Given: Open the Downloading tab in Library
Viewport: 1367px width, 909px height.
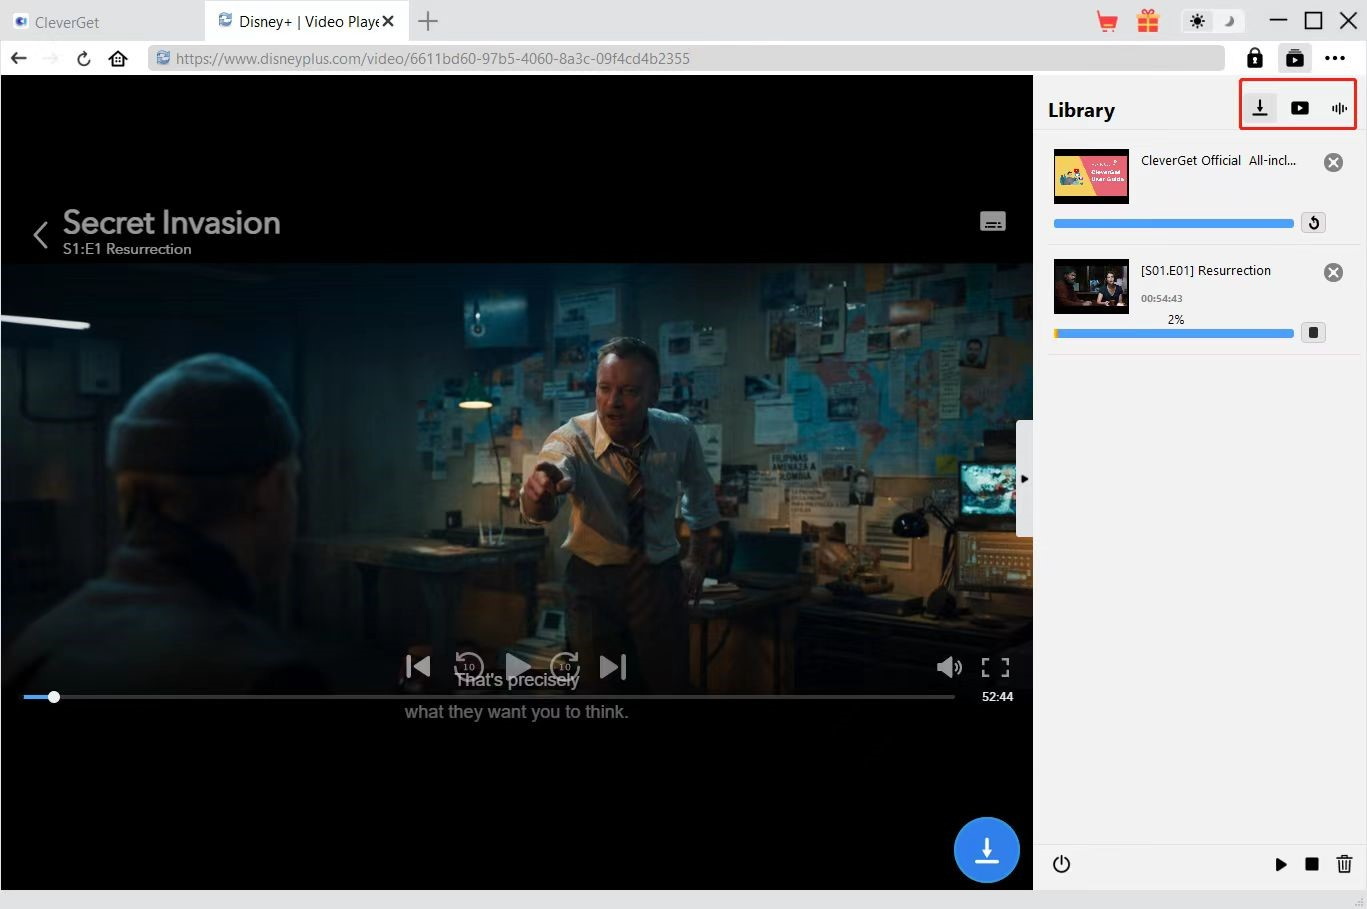Looking at the screenshot, I should [x=1260, y=108].
